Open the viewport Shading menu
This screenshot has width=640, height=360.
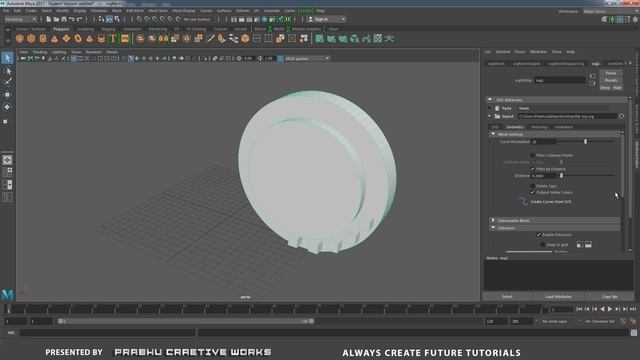point(40,52)
